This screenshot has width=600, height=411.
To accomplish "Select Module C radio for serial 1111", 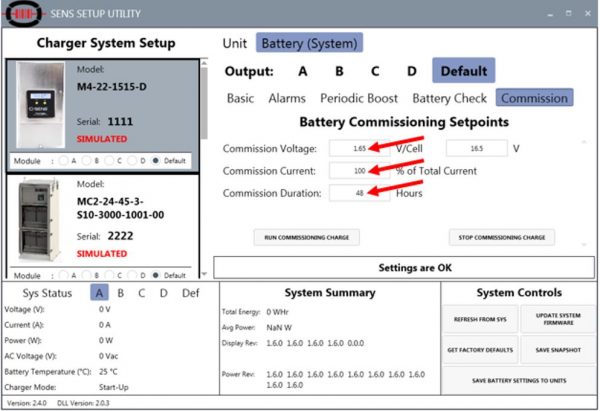I will [109, 161].
